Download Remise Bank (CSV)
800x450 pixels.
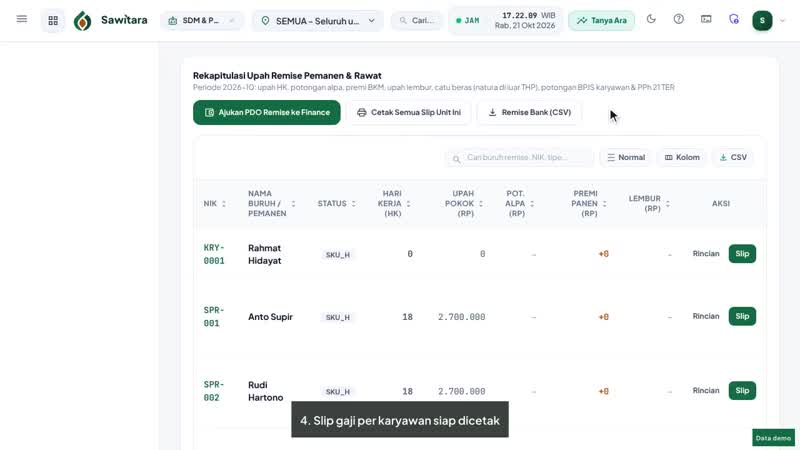click(x=530, y=112)
